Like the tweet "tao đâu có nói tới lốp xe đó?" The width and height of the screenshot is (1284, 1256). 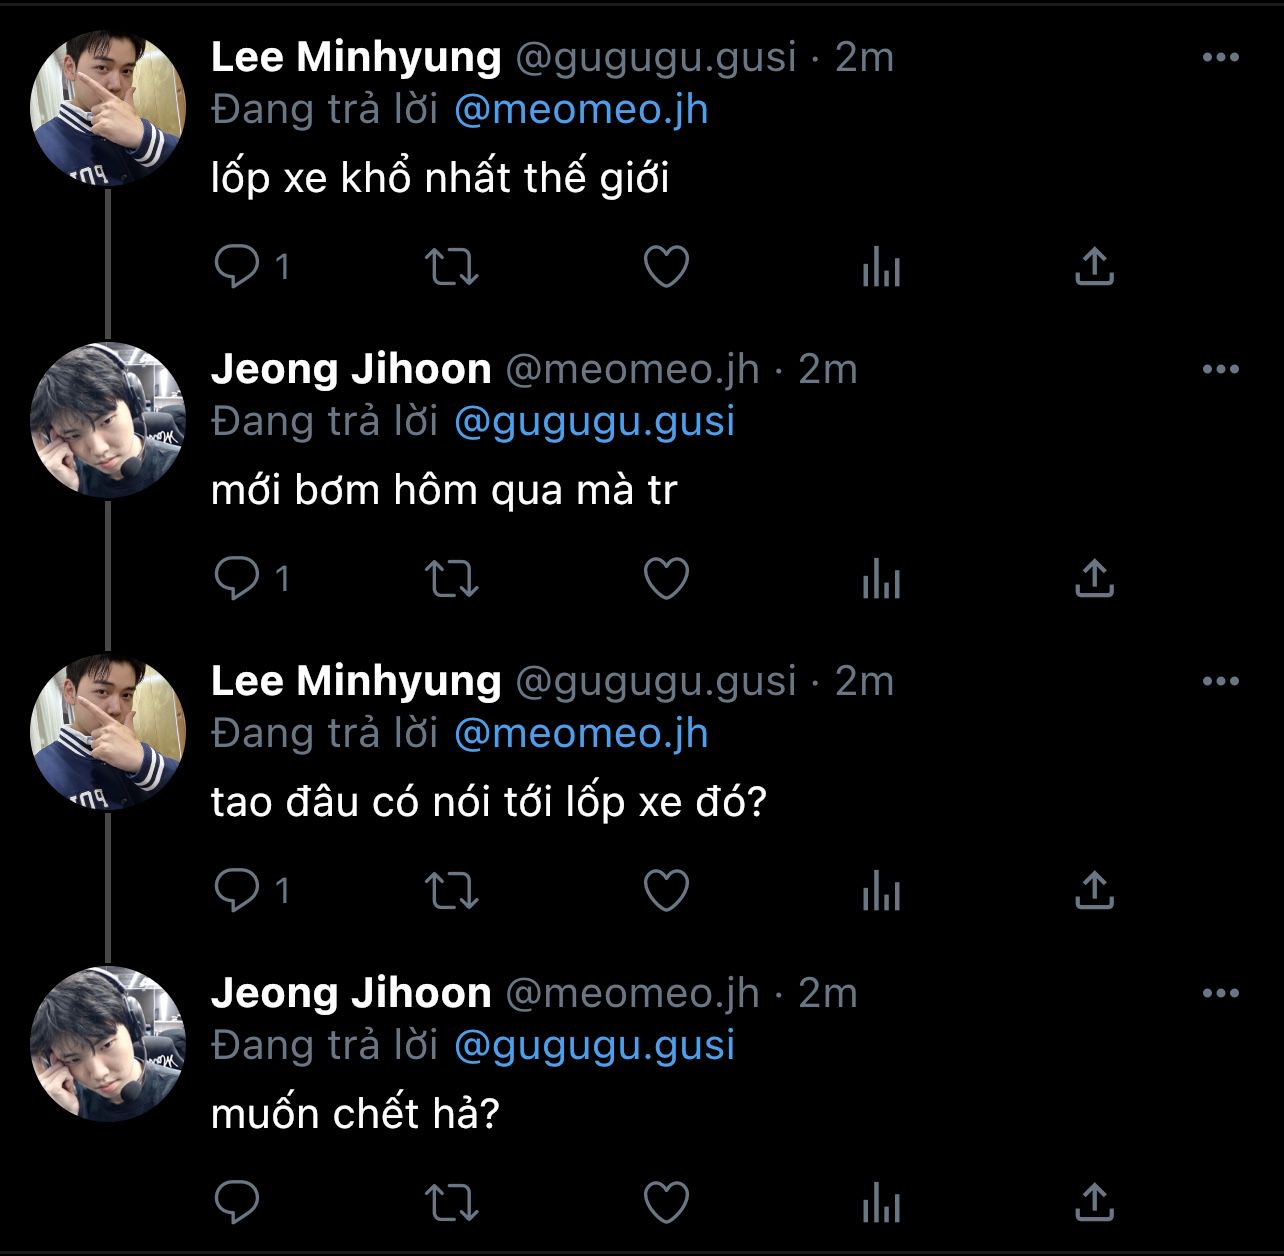coord(666,890)
